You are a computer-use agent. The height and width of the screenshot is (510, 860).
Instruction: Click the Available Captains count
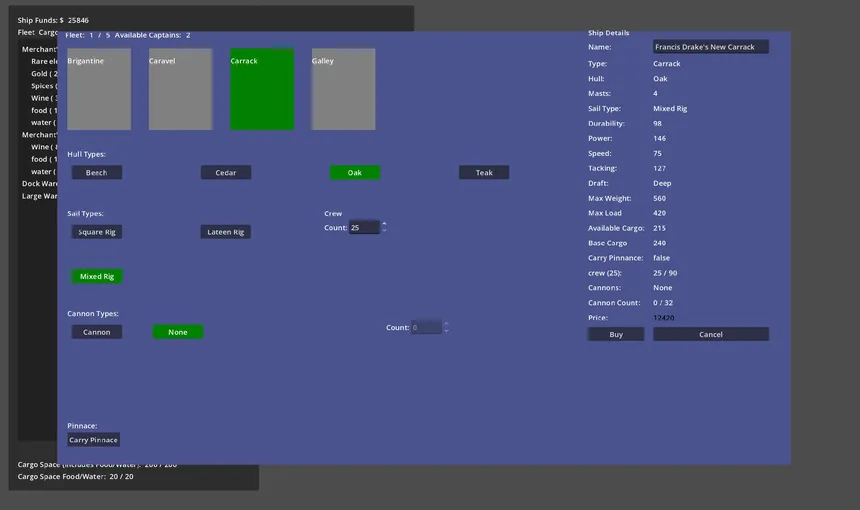188,35
